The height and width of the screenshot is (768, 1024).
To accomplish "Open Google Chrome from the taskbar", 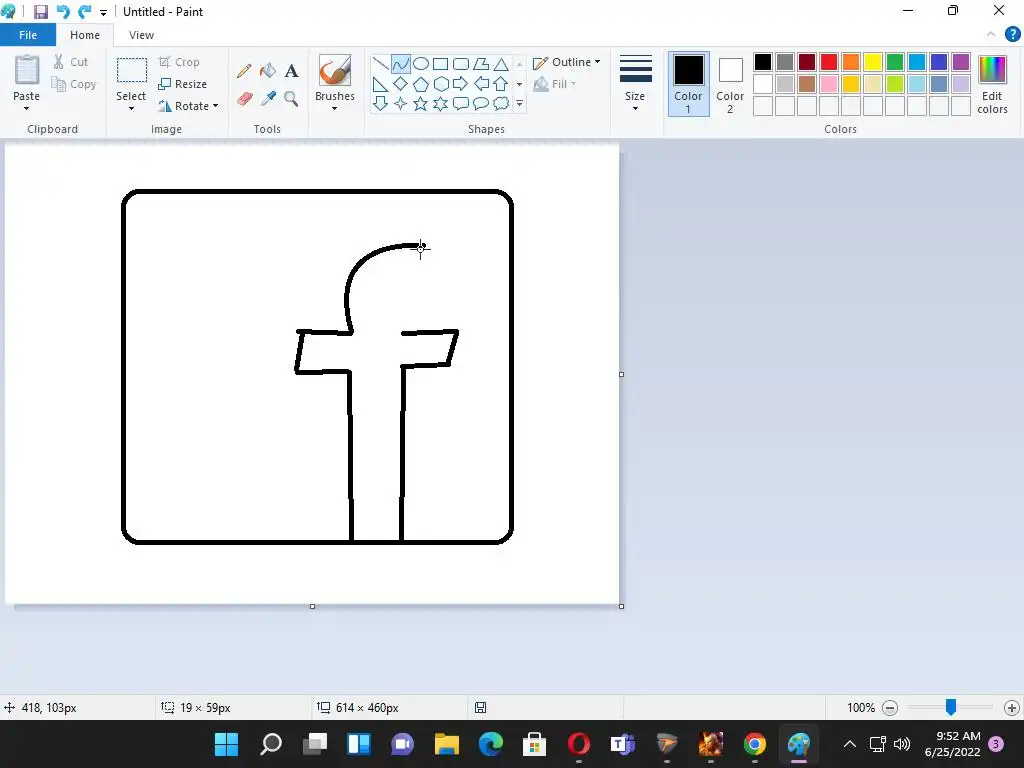I will click(754, 744).
